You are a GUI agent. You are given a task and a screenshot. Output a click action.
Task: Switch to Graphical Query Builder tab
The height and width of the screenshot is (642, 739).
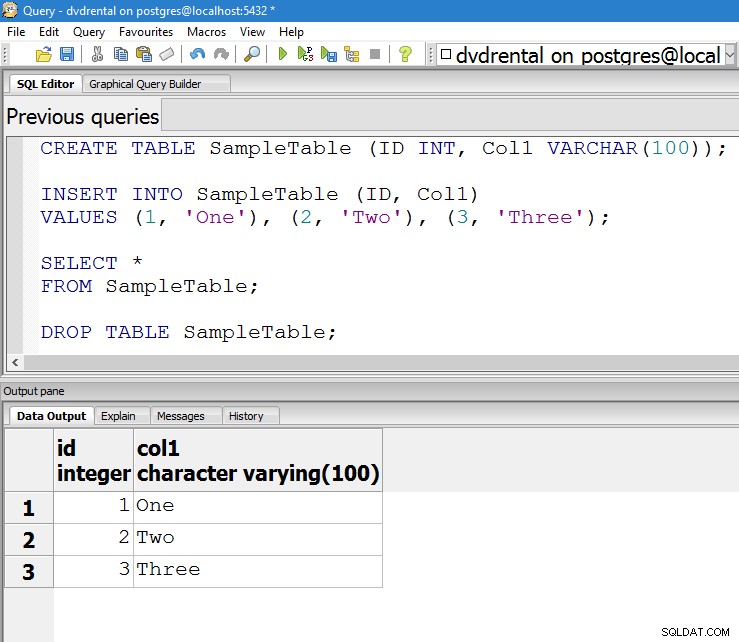click(x=156, y=84)
